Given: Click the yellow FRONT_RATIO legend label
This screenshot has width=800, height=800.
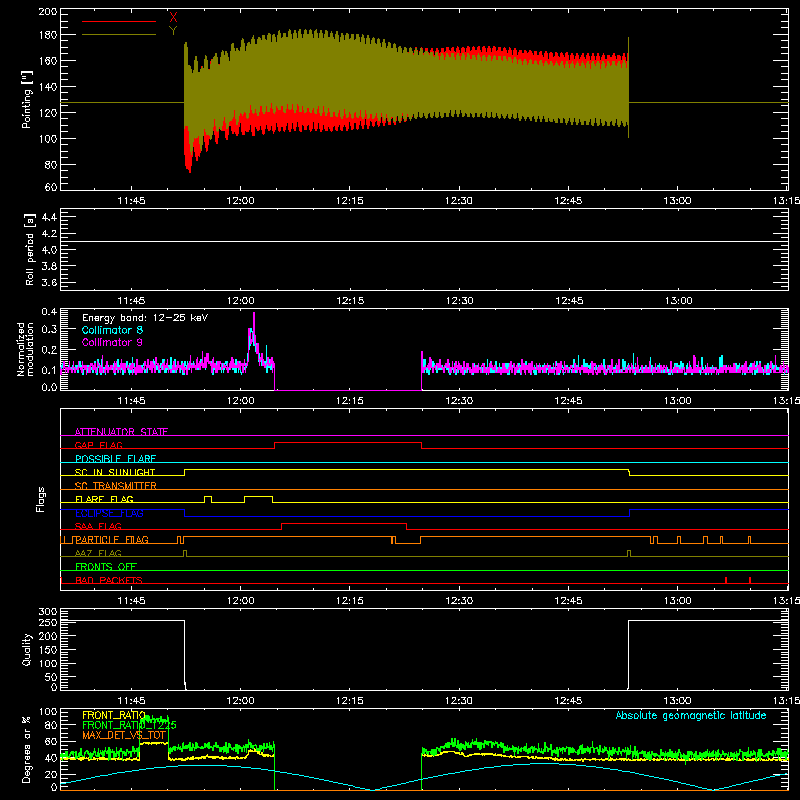Looking at the screenshot, I should [114, 715].
